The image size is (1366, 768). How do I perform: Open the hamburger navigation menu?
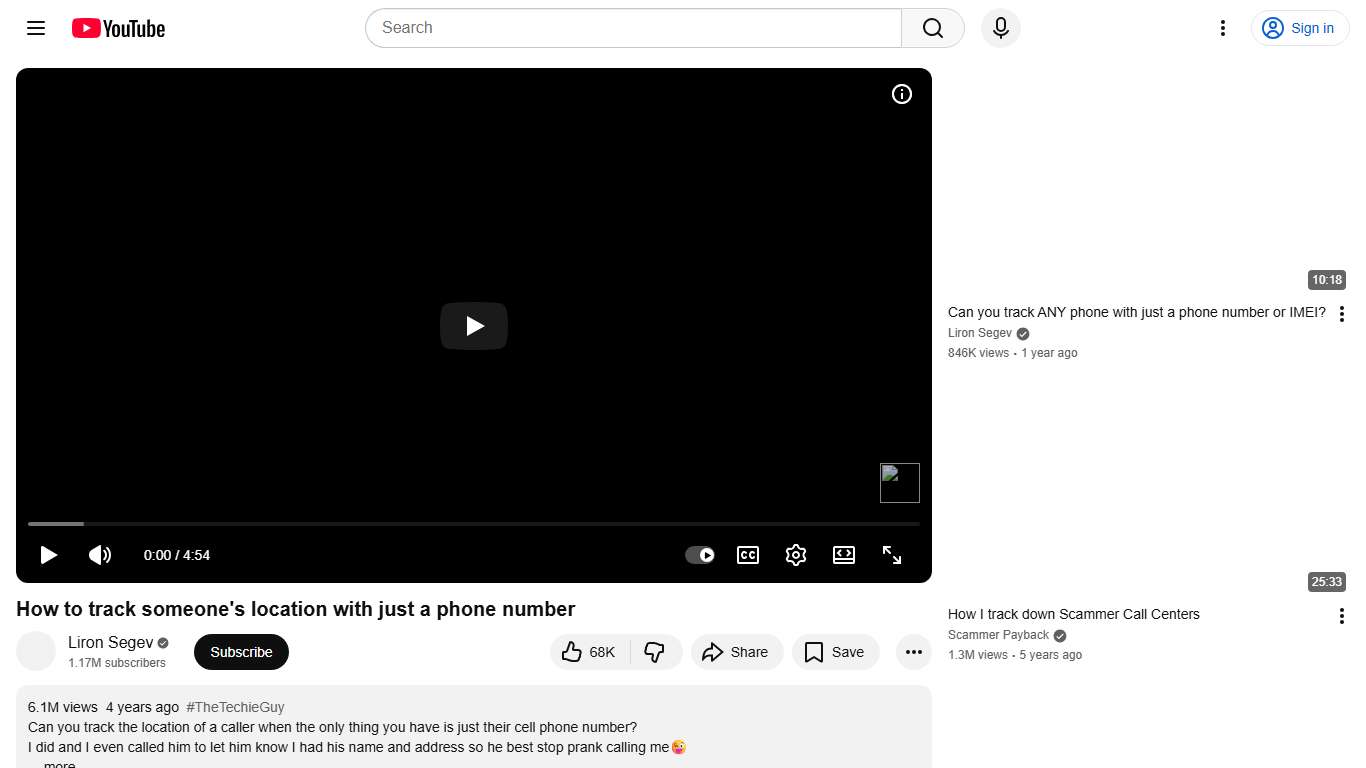pos(35,28)
